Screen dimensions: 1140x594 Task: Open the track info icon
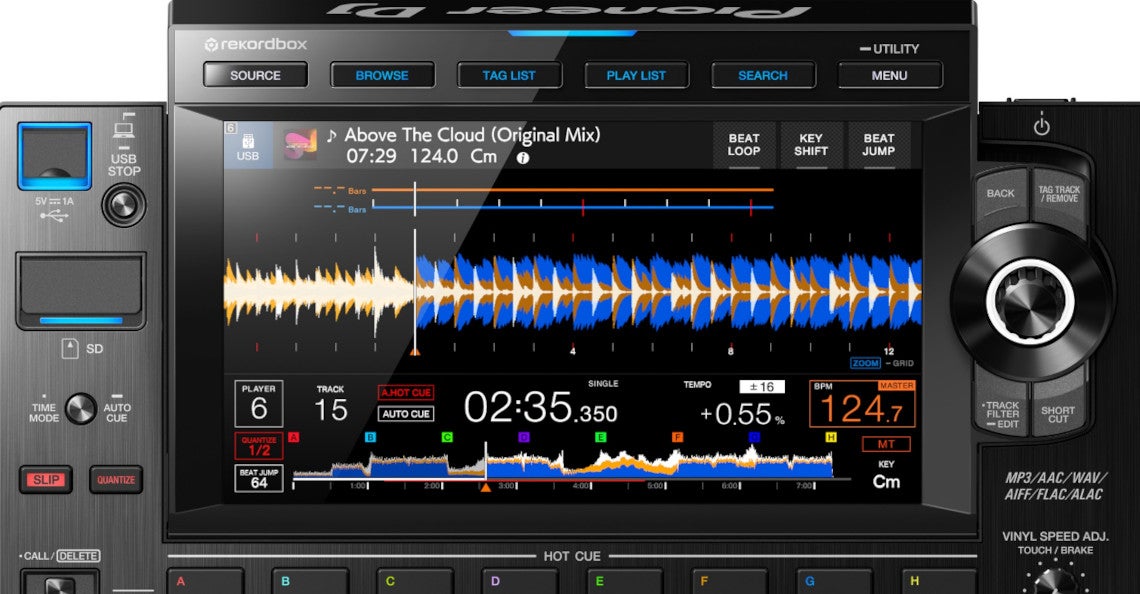[x=523, y=158]
